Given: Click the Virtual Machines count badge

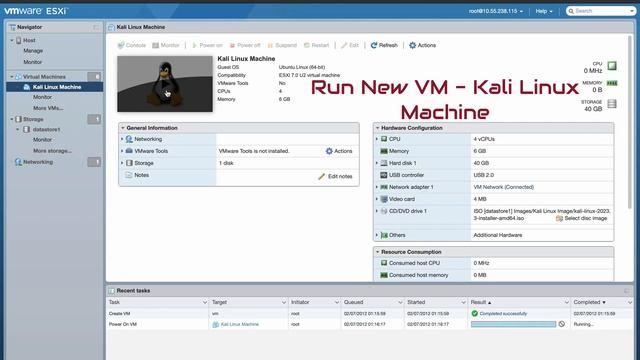Looking at the screenshot, I should (x=94, y=77).
